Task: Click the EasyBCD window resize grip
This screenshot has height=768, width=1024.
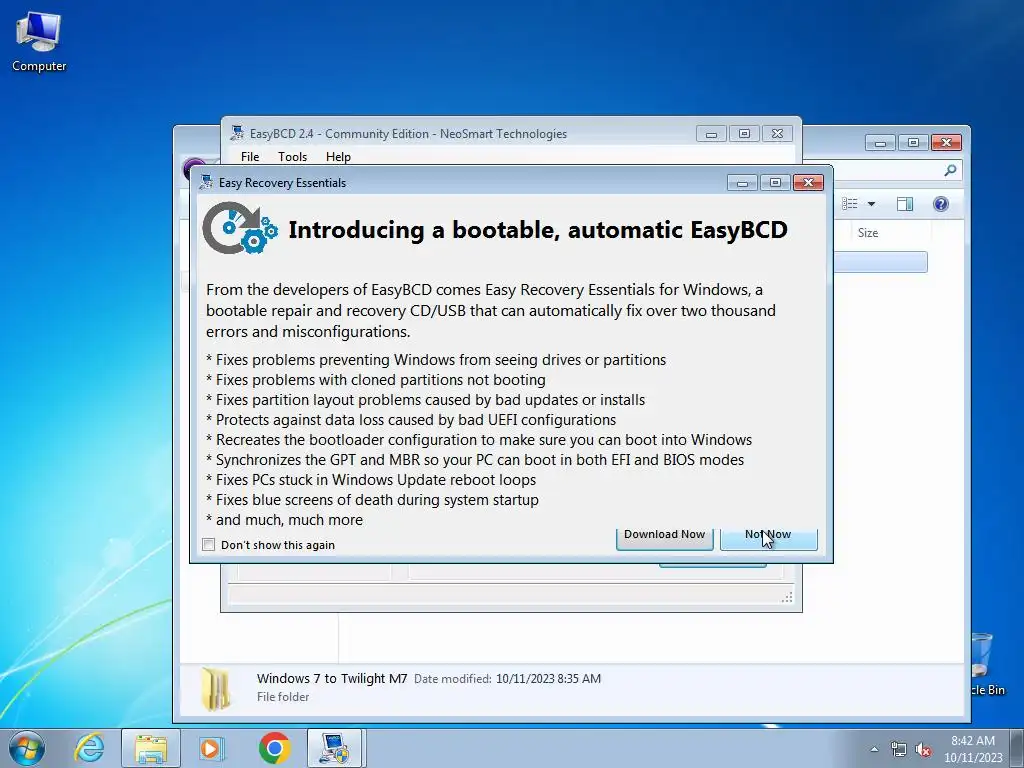Action: 788,598
